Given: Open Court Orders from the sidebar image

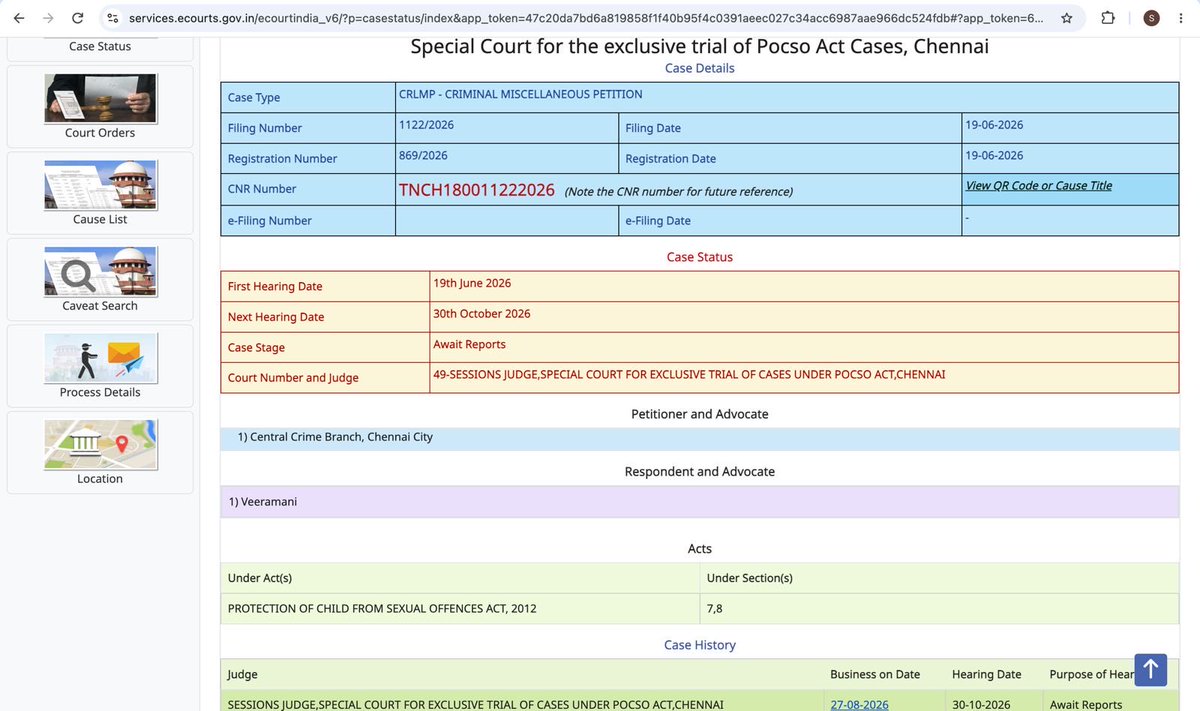Looking at the screenshot, I should 100,97.
